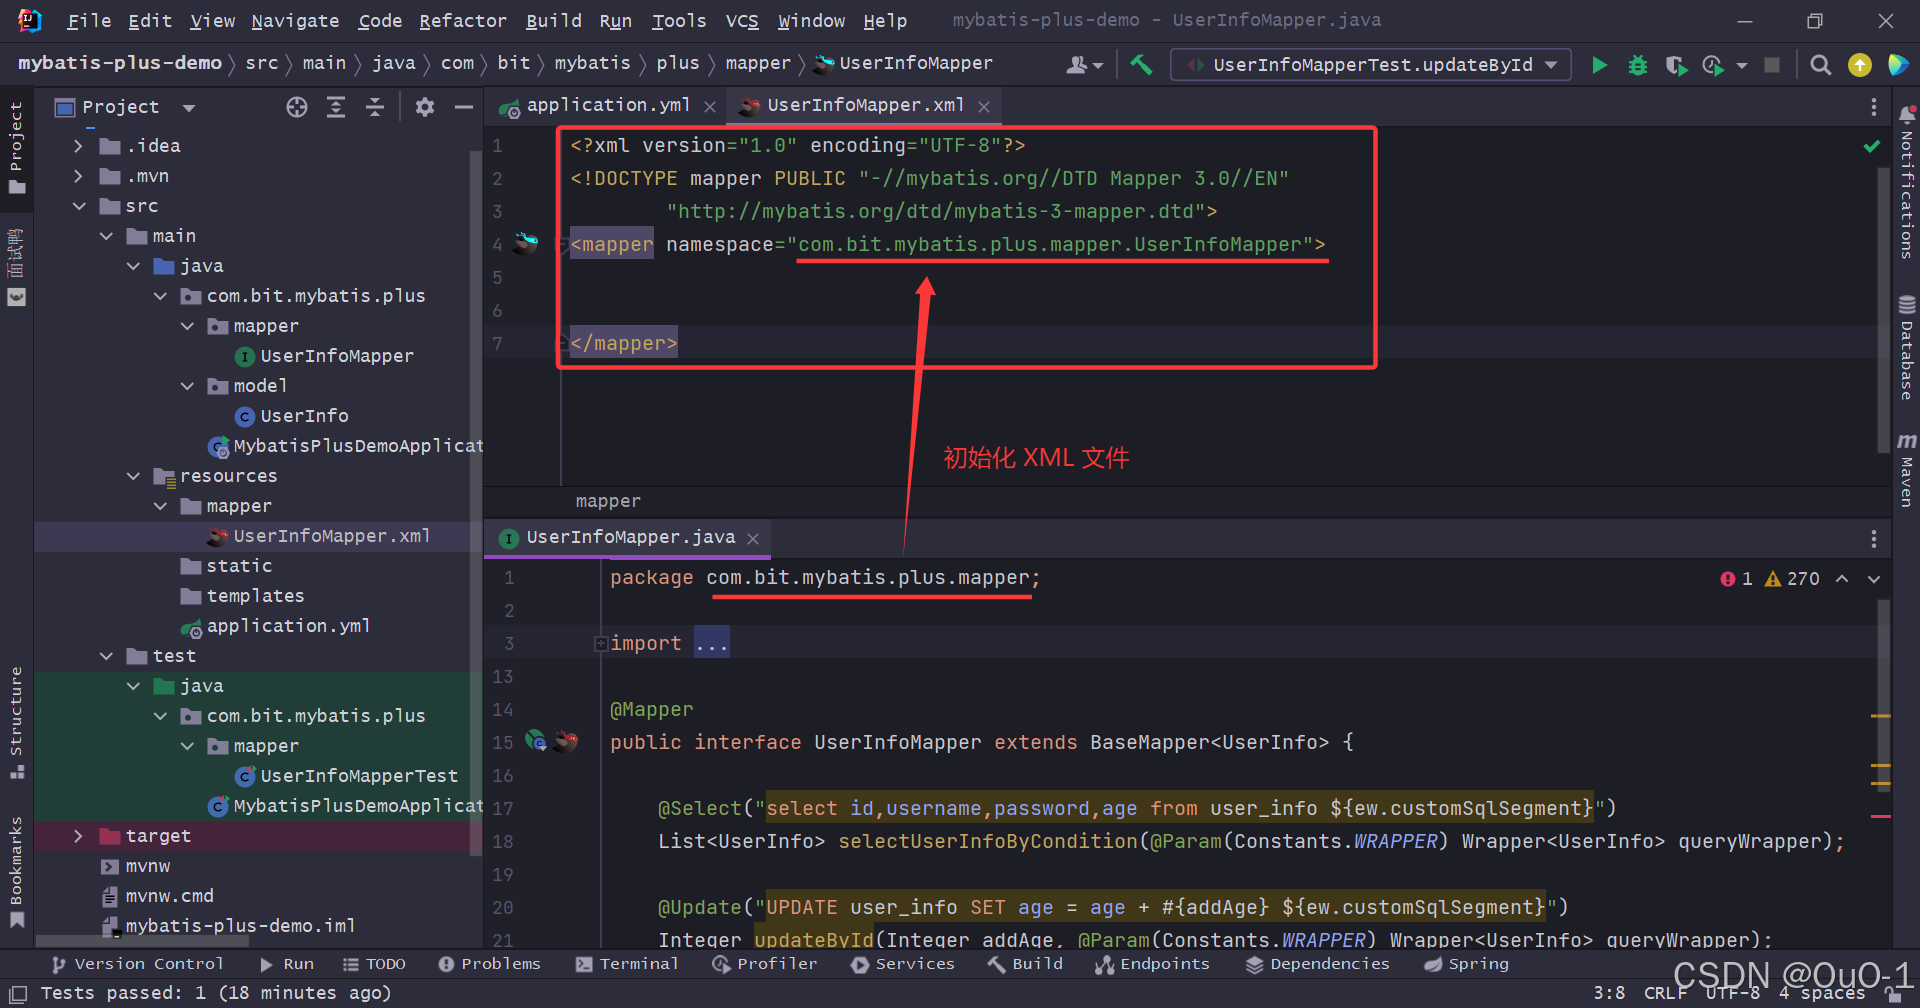Open Project panel settings gear
Viewport: 1920px width, 1008px height.
(425, 107)
